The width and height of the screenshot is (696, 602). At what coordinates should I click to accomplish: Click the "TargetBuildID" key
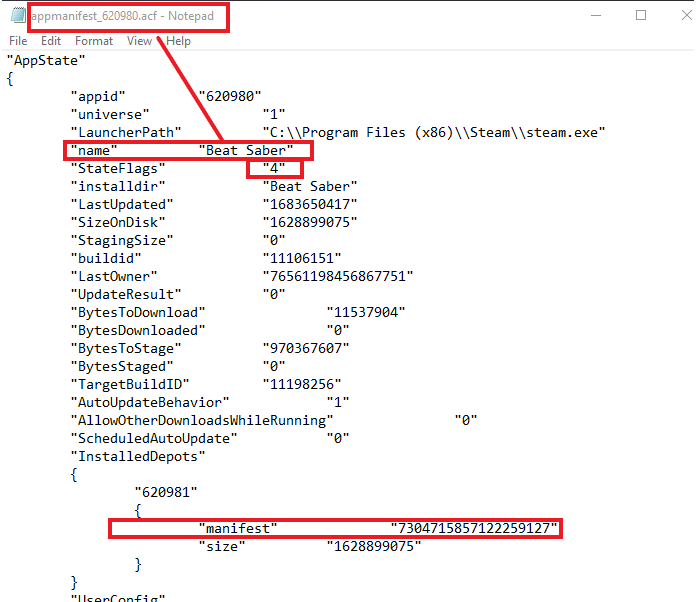pos(130,384)
